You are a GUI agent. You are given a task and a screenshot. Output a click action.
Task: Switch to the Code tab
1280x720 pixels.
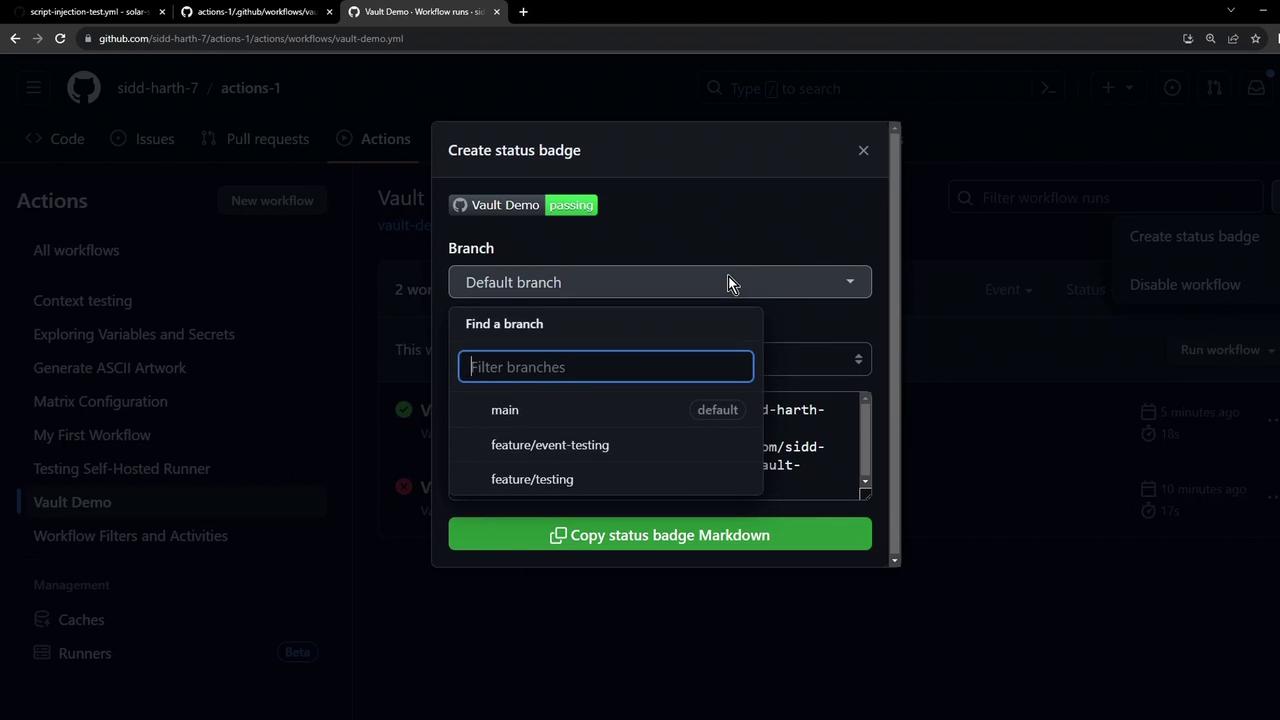(x=55, y=139)
